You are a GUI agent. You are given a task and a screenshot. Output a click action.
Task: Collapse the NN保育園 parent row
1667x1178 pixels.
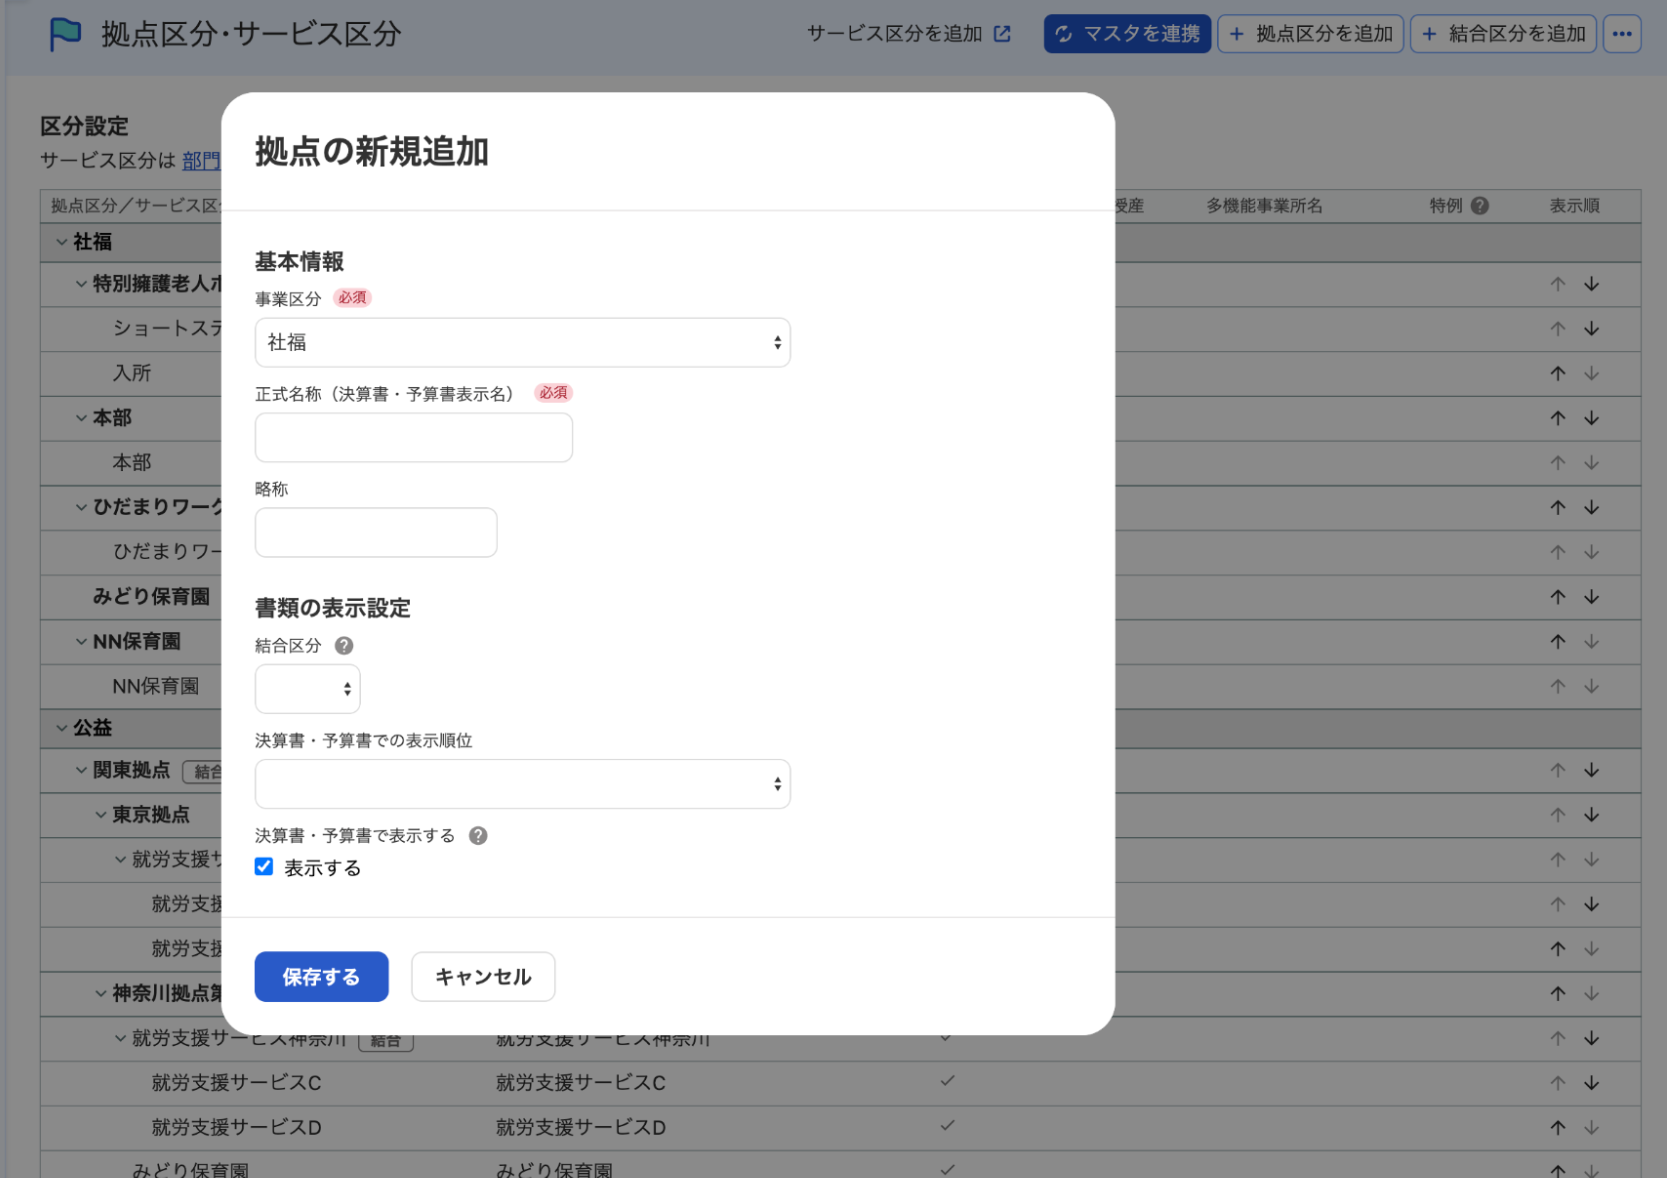tap(81, 642)
